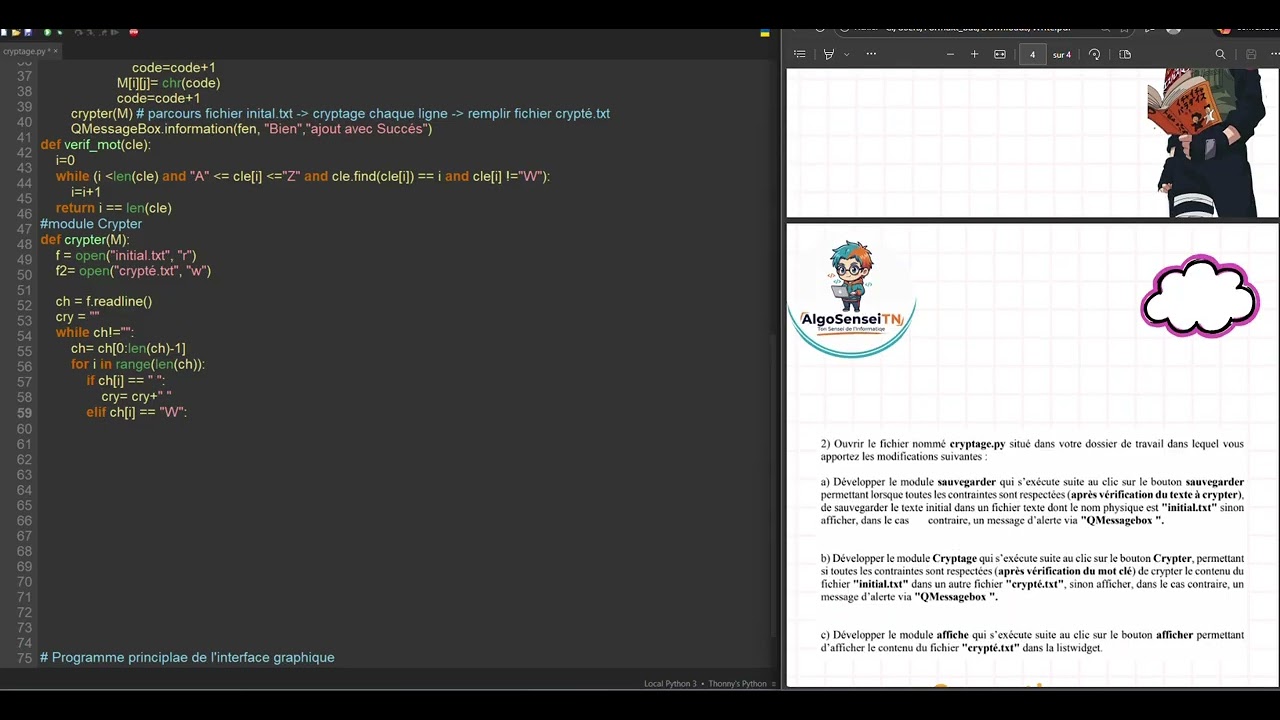Debug the current script with the bug icon

tap(60, 33)
